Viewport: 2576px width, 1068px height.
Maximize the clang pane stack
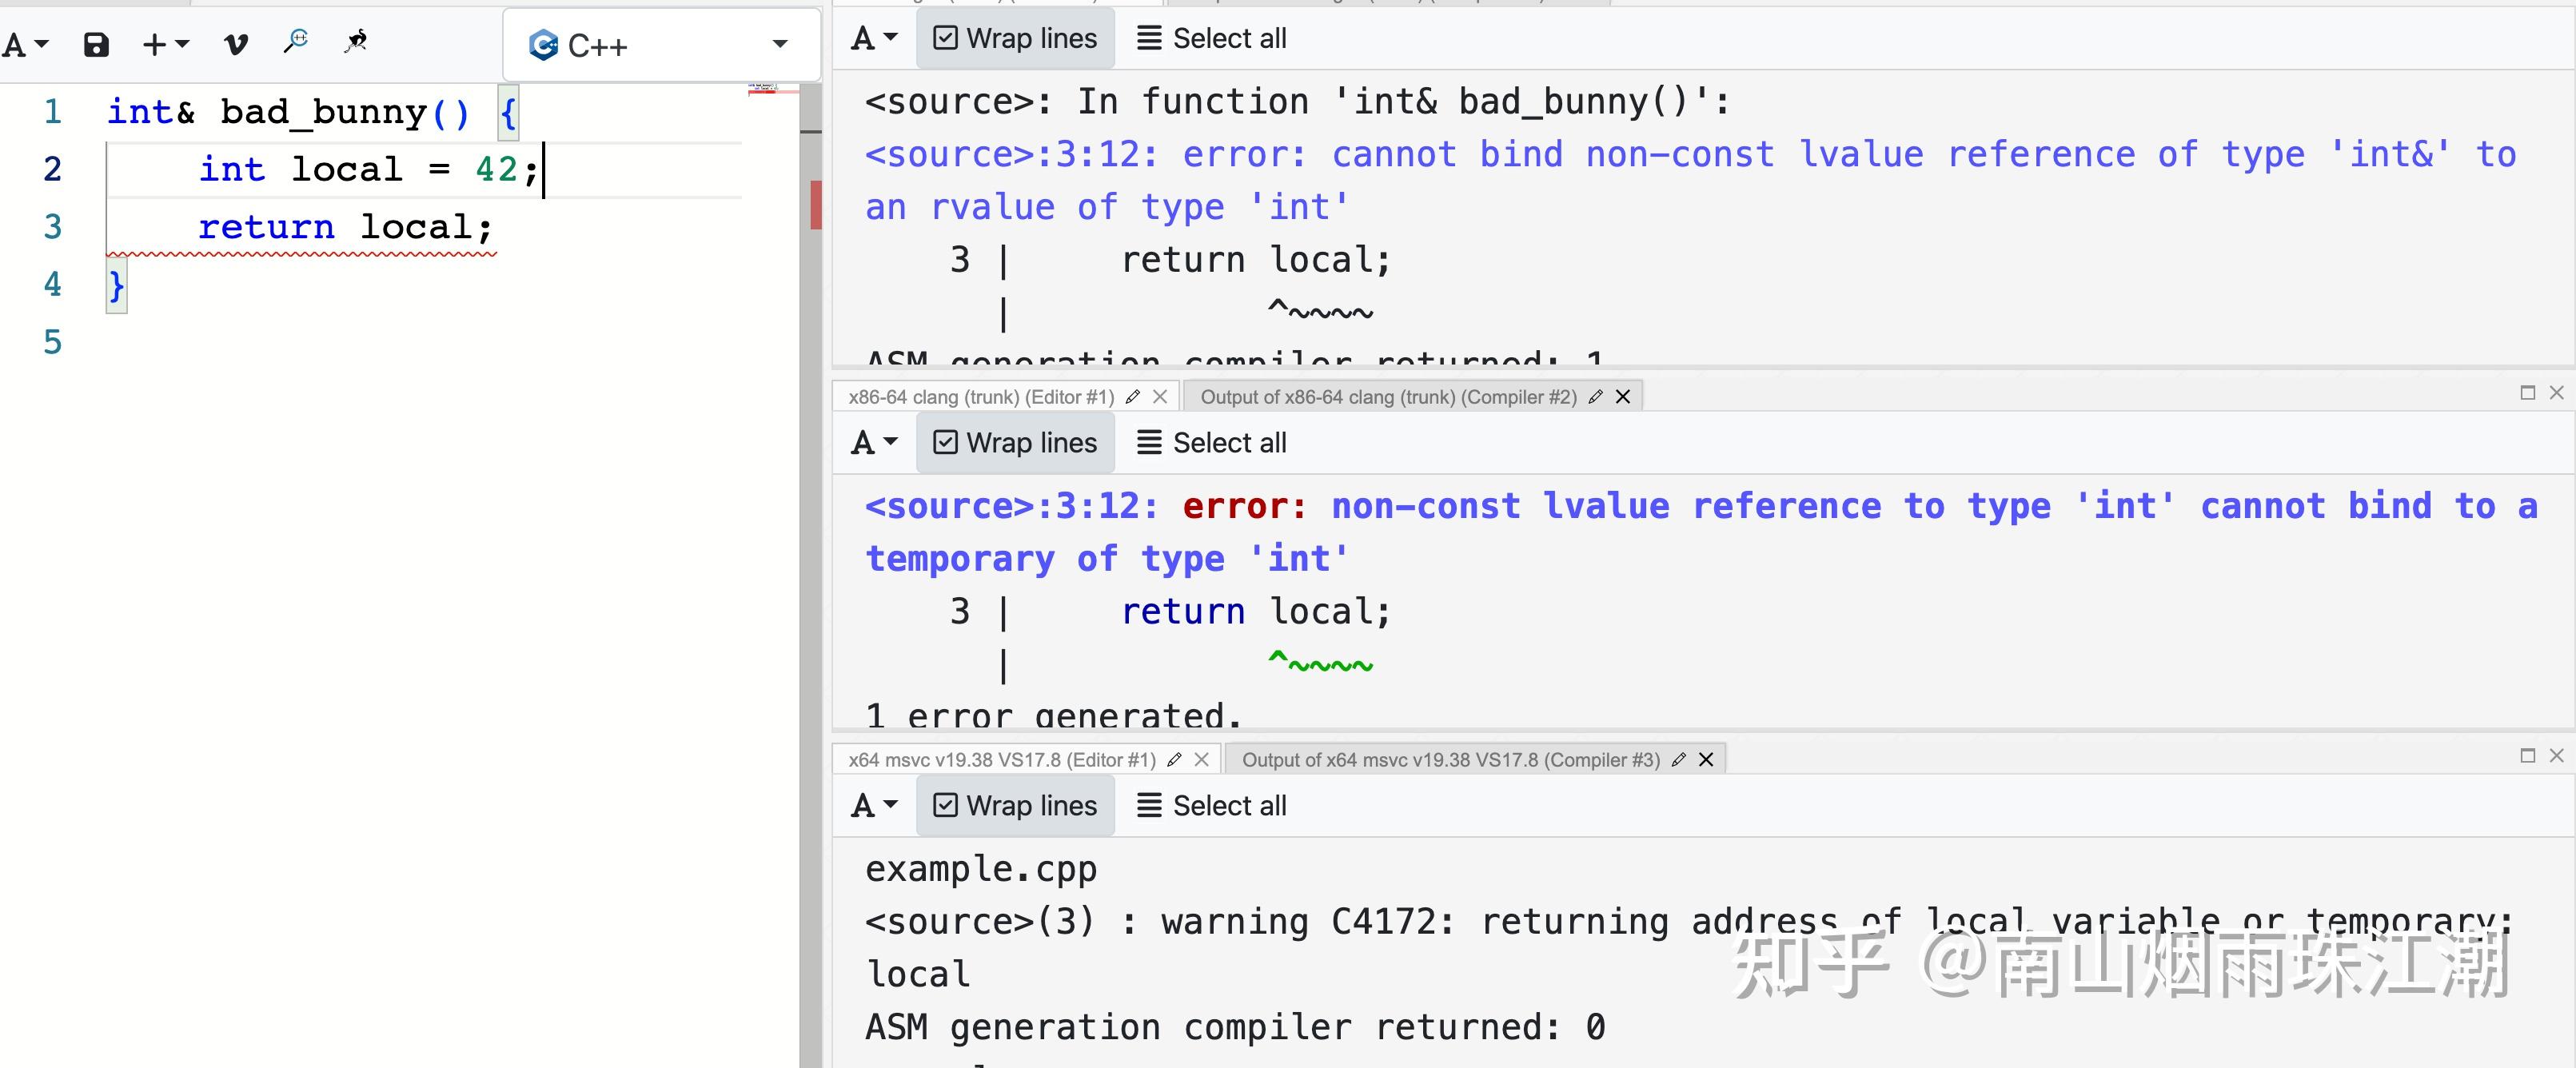point(2528,393)
